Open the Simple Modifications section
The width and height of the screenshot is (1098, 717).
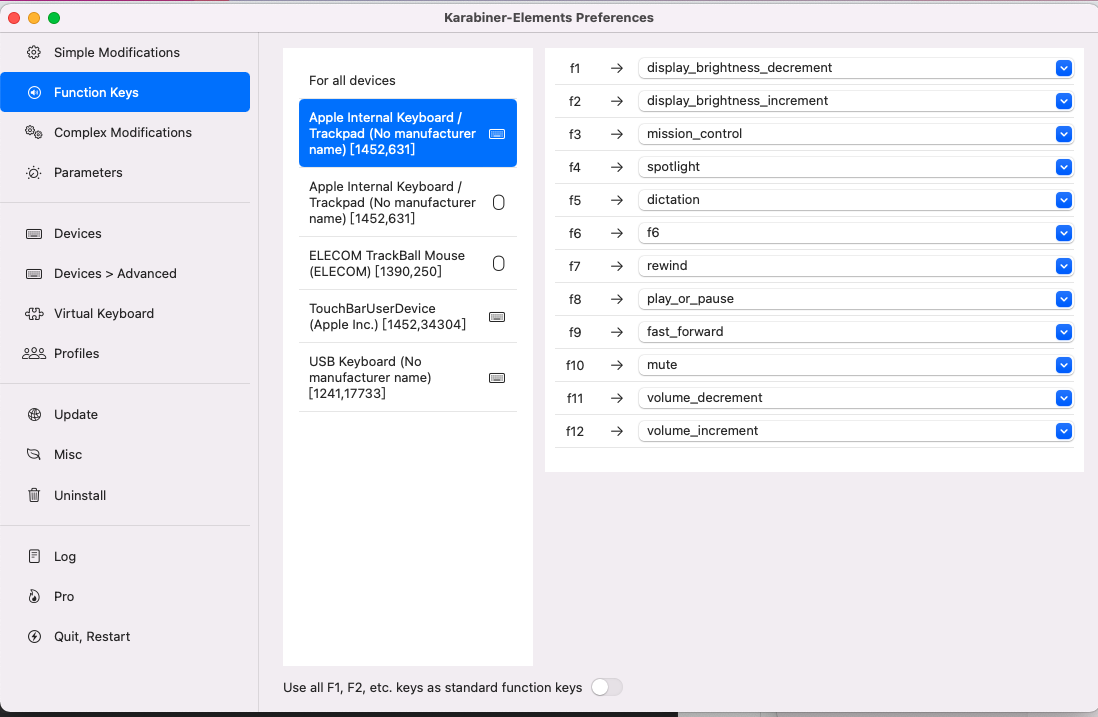coord(125,53)
